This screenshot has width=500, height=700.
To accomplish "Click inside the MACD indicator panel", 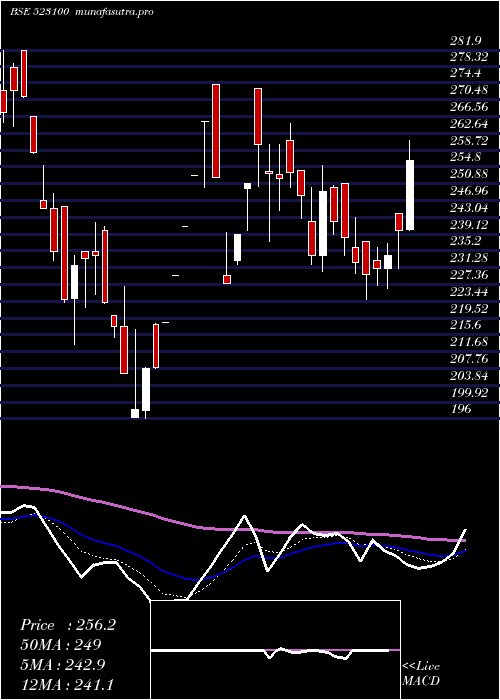I will [x=275, y=650].
